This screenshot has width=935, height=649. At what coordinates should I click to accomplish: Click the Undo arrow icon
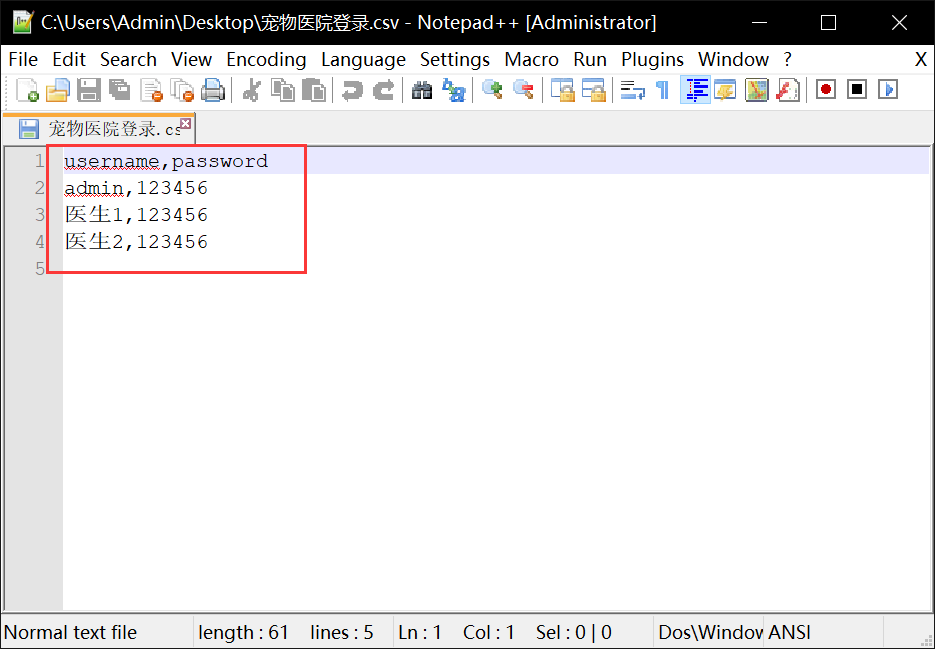[351, 90]
